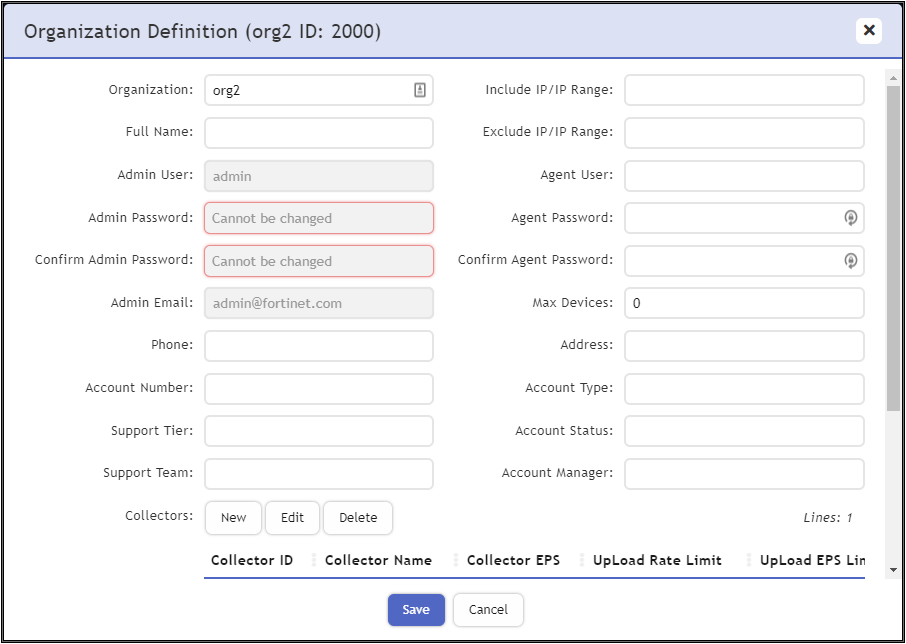Viewport: 906px width, 644px height.
Task: Click the Account Manager input field
Action: tap(744, 474)
